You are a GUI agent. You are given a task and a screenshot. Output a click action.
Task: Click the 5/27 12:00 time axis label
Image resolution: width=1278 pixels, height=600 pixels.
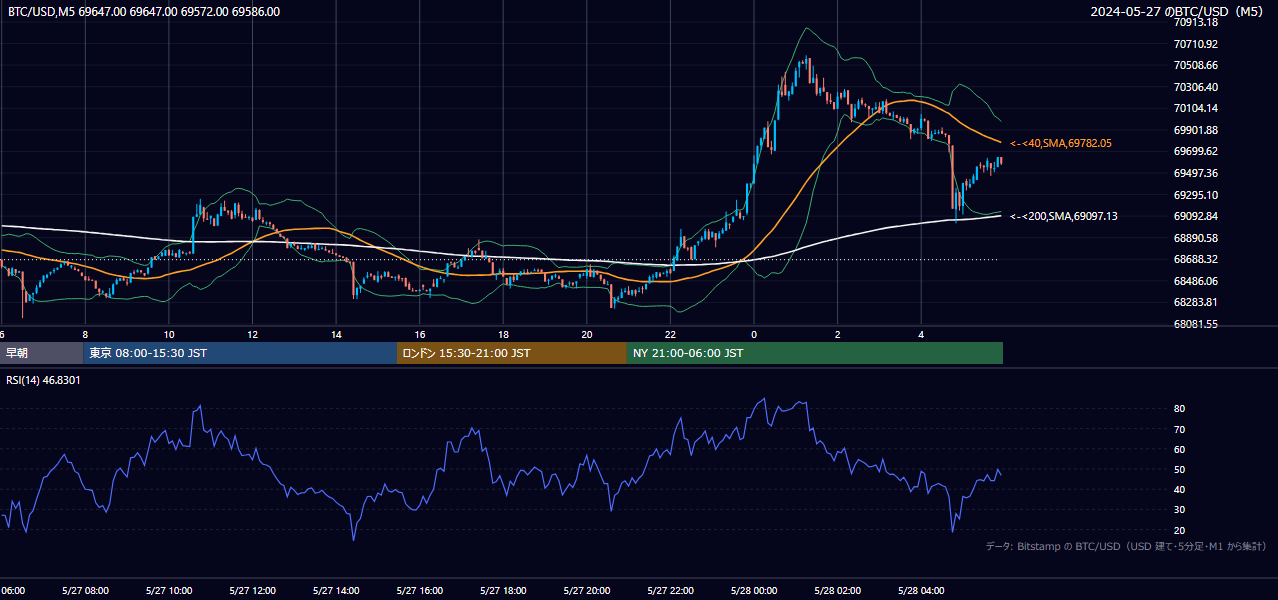(x=252, y=591)
